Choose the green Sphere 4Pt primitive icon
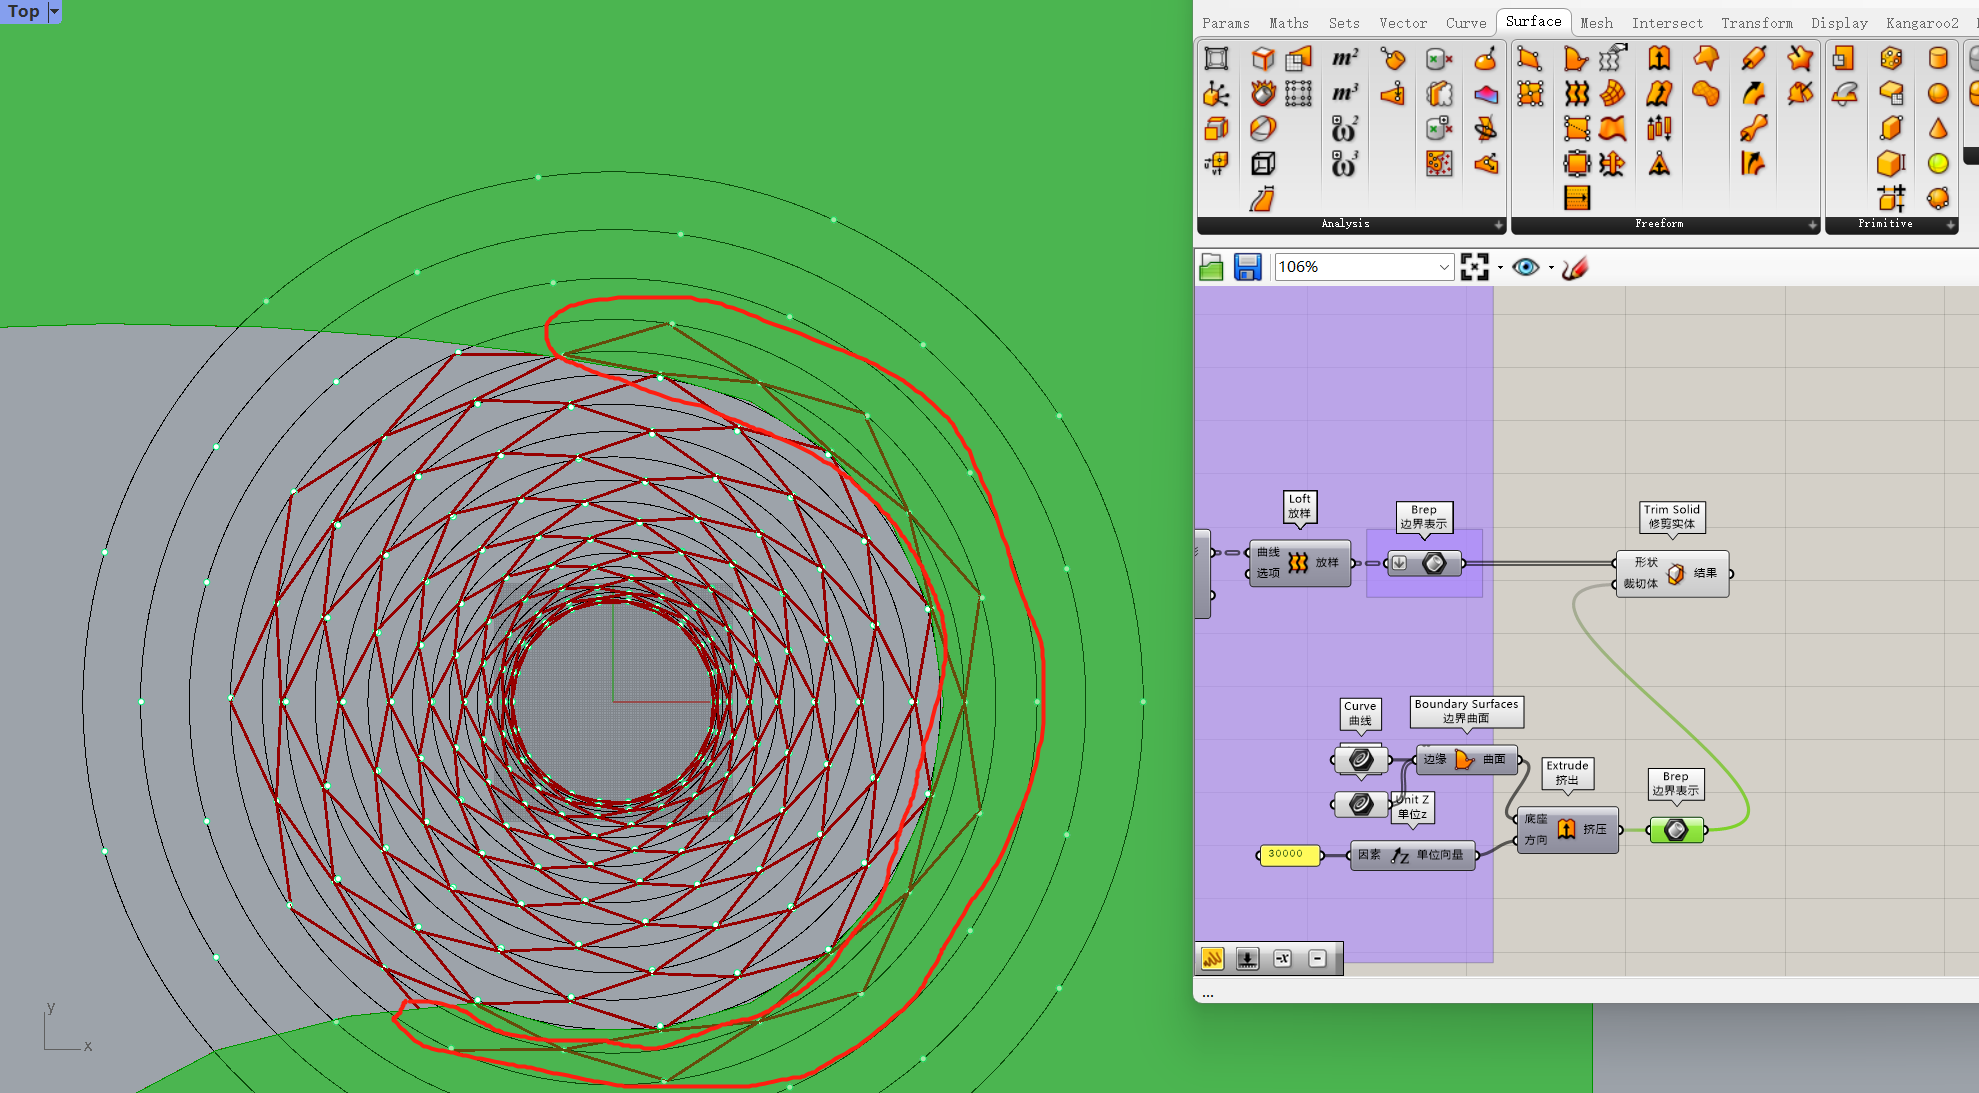Screen dimensions: 1979x1093 pyautogui.click(x=1938, y=164)
